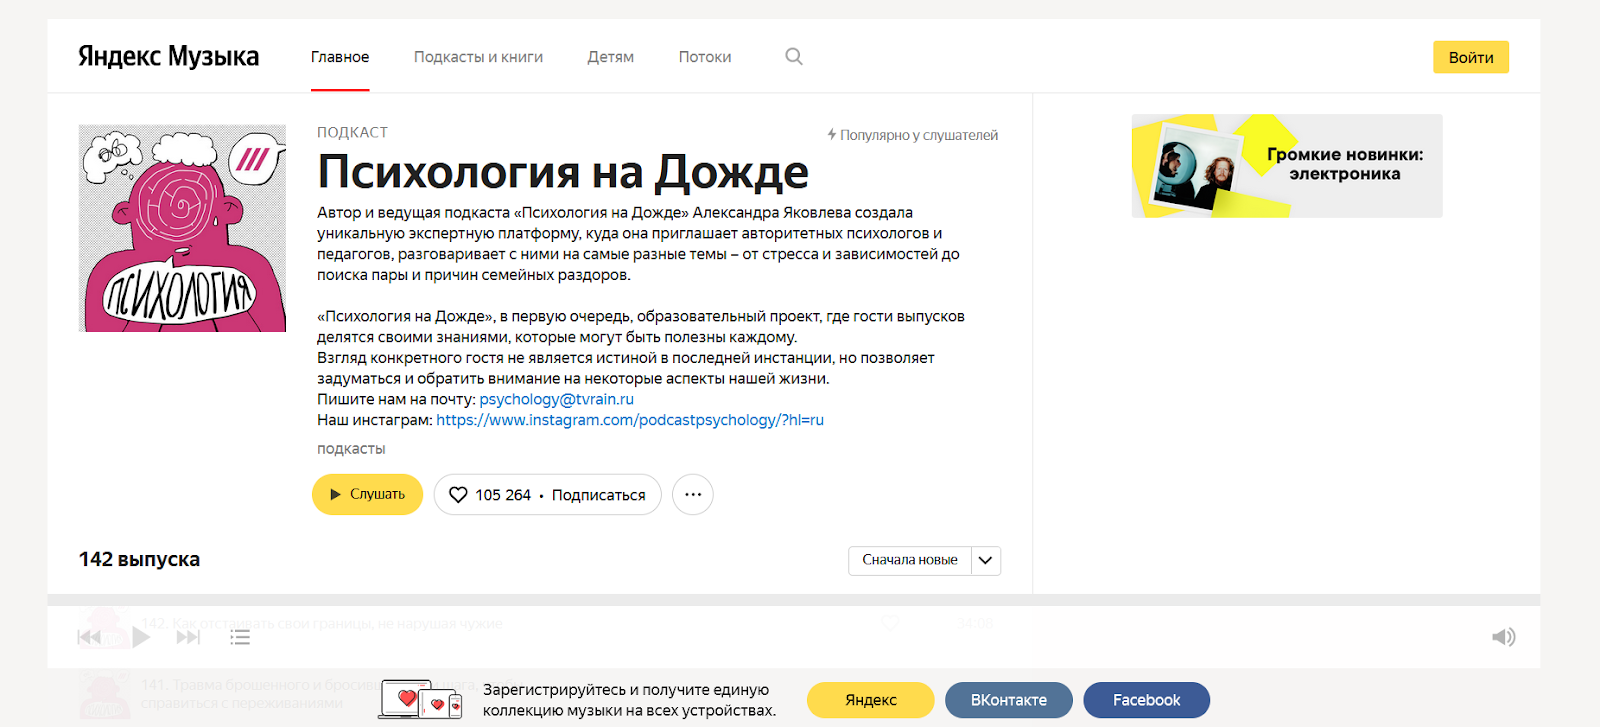Open the Громкие новинки: электроника banner
This screenshot has height=727, width=1600.
(x=1287, y=166)
